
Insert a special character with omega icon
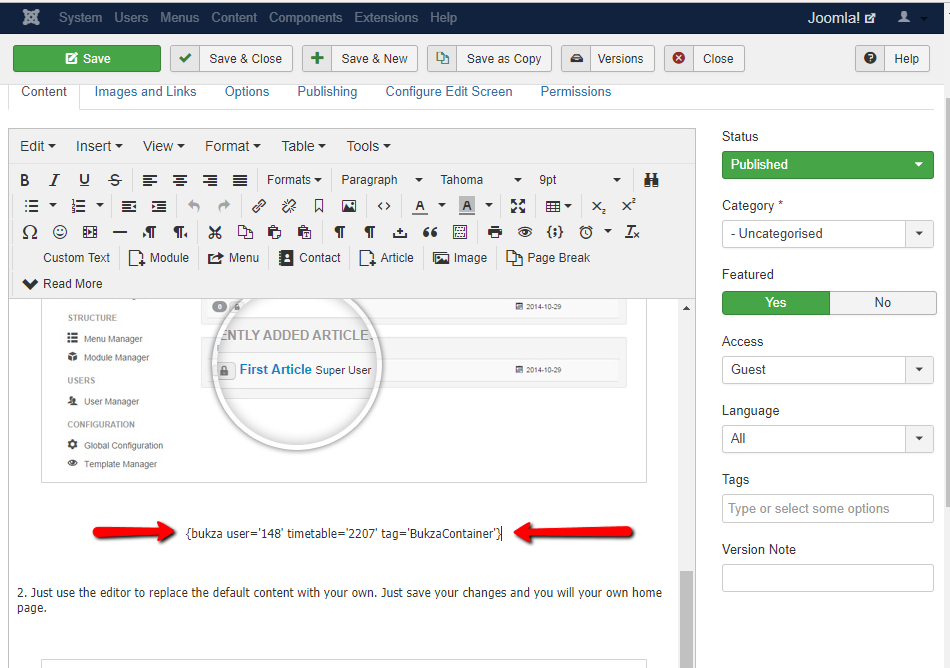[x=29, y=232]
